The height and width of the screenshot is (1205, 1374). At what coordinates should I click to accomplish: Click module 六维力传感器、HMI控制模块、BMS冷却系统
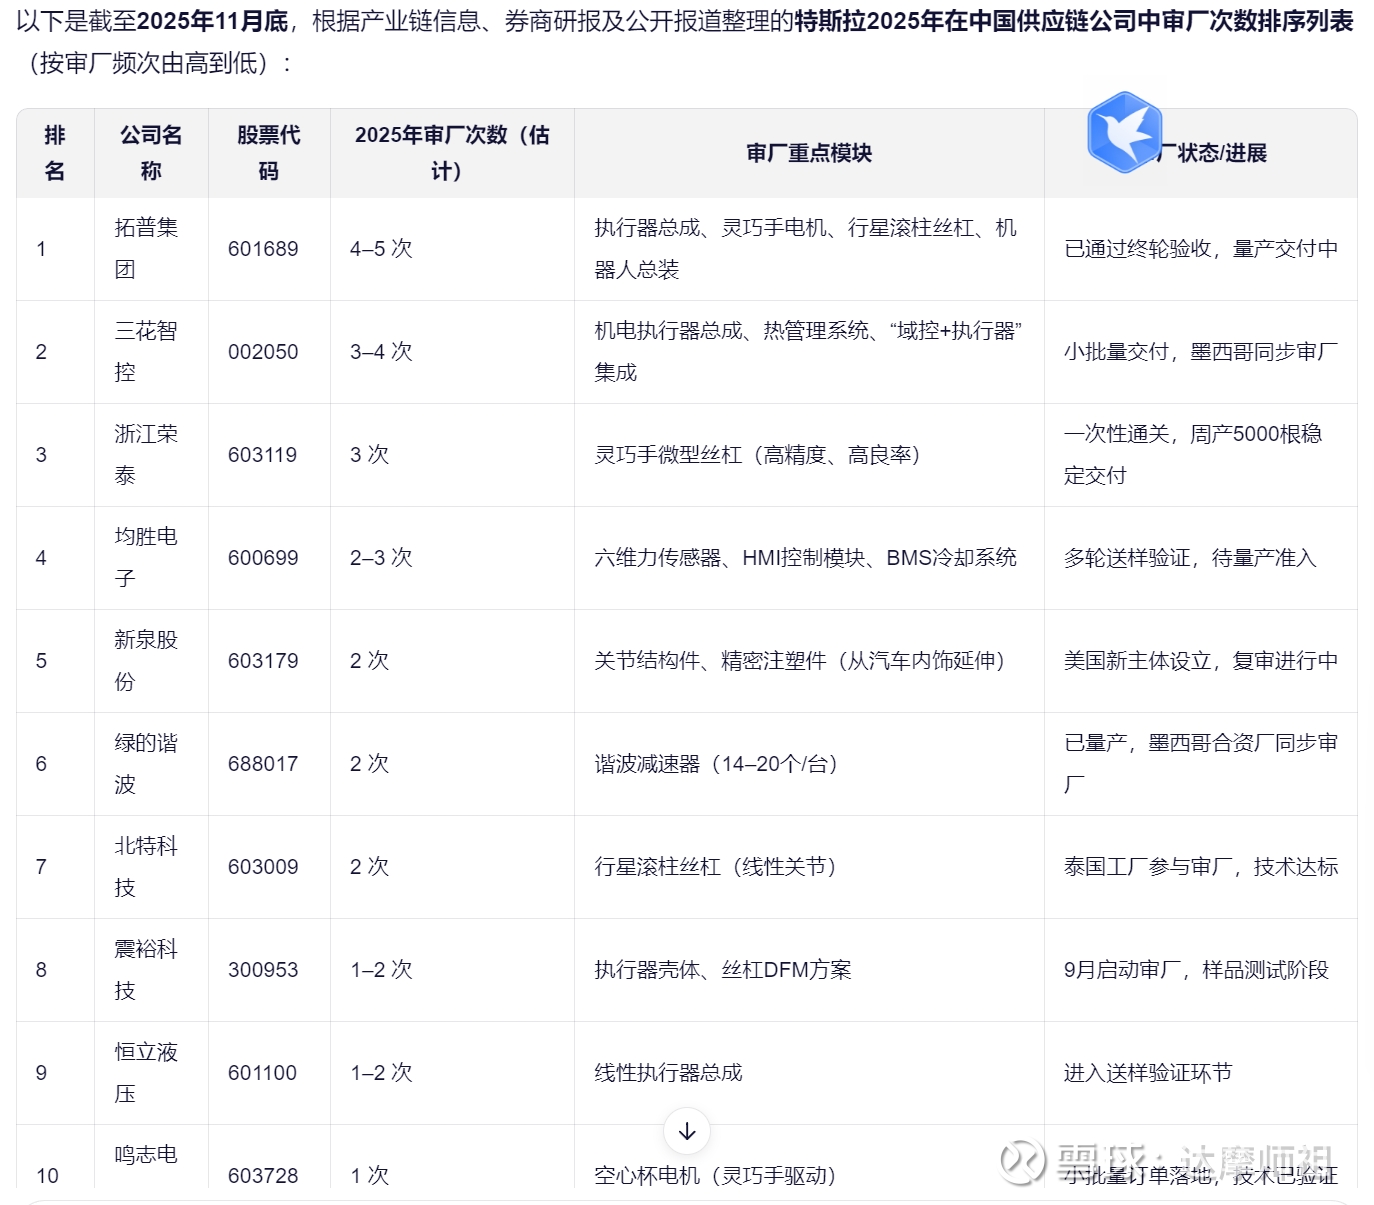[x=805, y=558]
